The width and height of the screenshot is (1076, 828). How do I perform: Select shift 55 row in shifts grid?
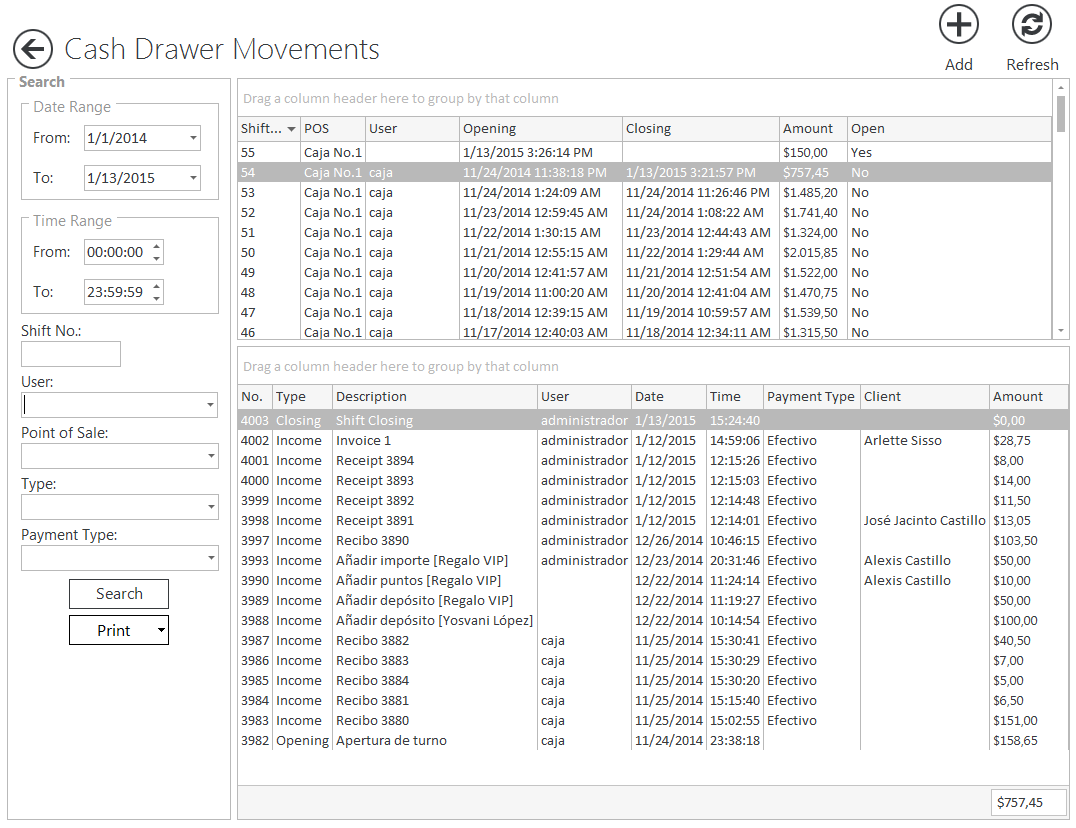[x=500, y=153]
